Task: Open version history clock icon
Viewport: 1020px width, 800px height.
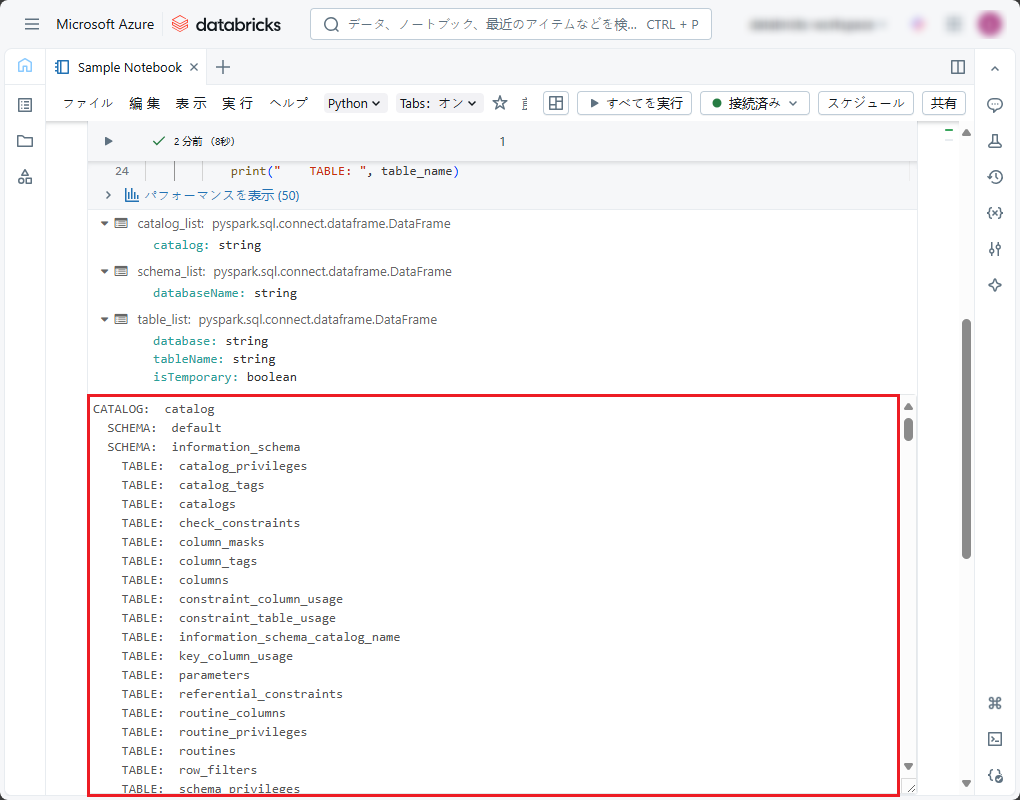Action: (994, 177)
